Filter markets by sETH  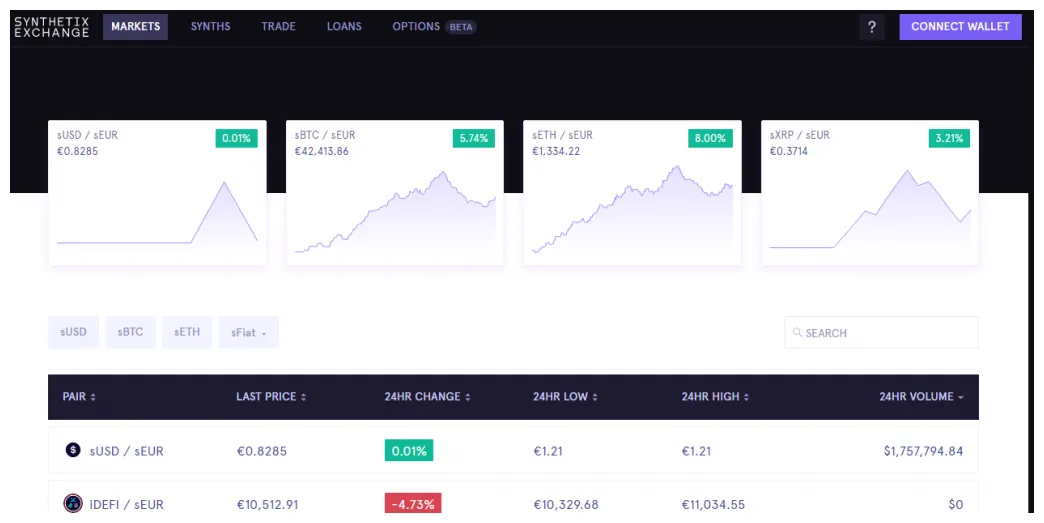[187, 332]
